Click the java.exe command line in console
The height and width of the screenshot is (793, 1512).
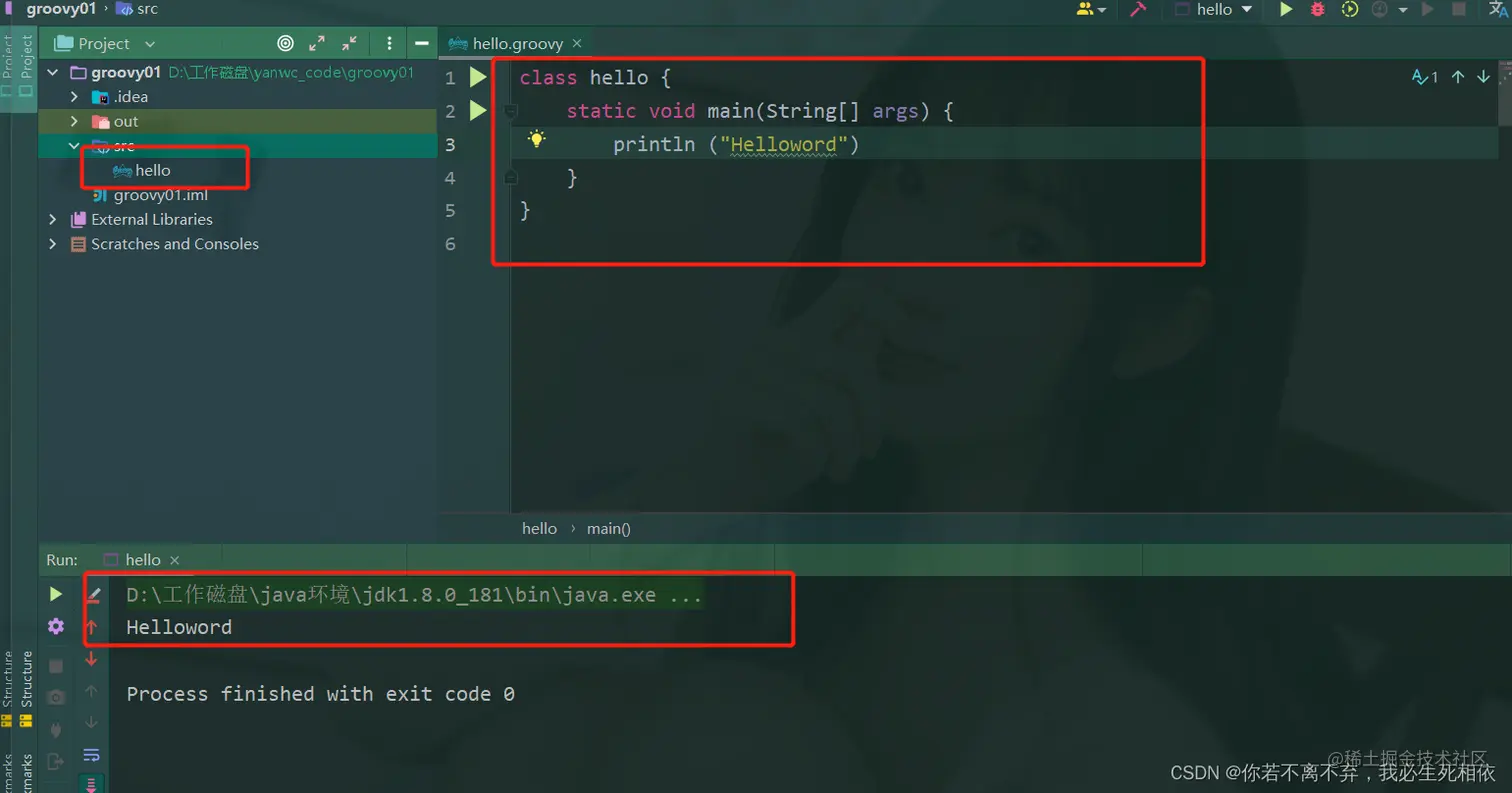pos(414,596)
